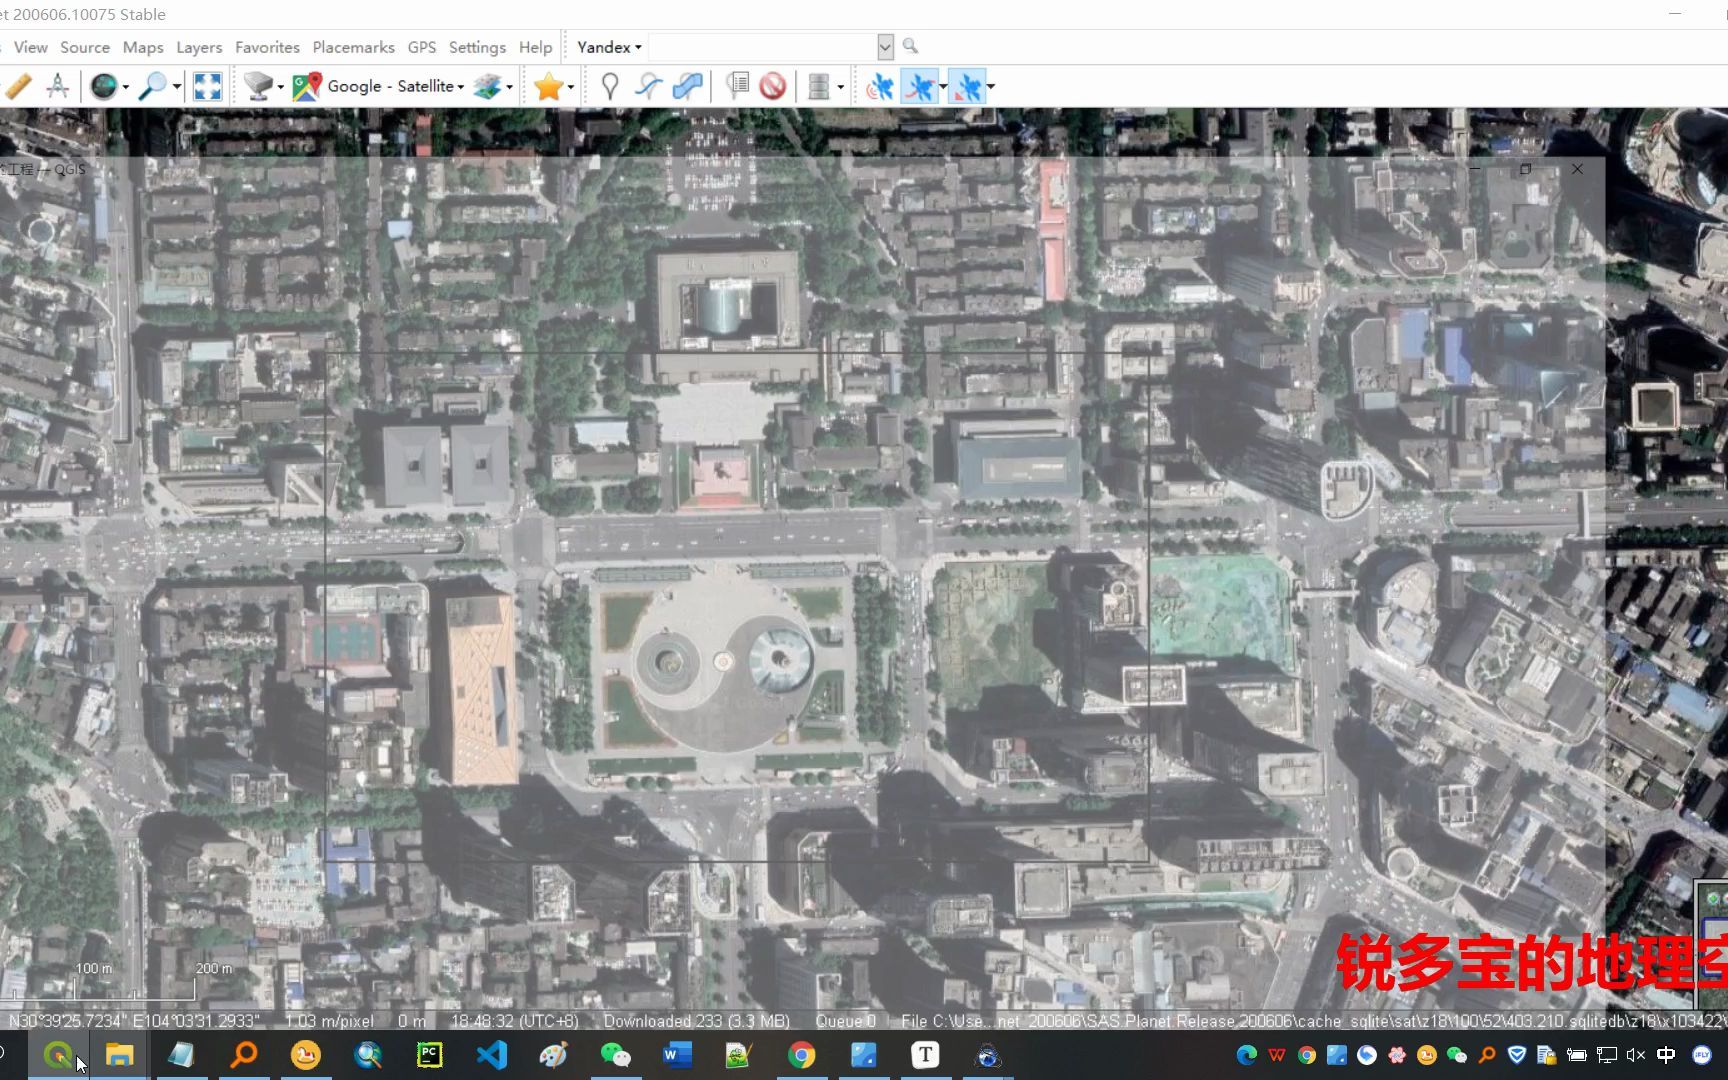Click the search magnifier next to Yandex field
The width and height of the screenshot is (1728, 1080).
coord(910,46)
